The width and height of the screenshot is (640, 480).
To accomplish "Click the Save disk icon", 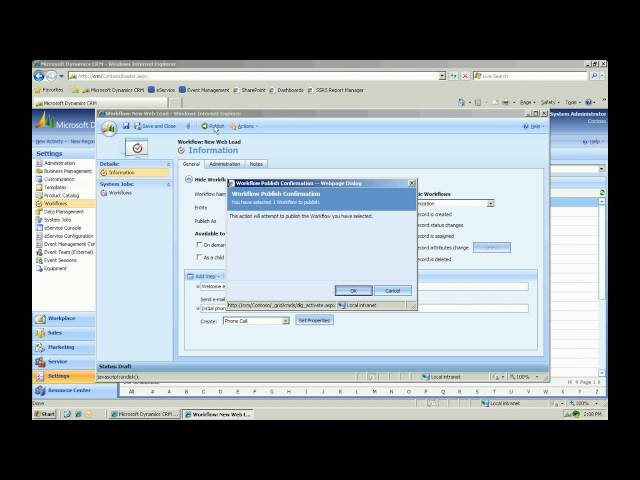I will (x=126, y=126).
